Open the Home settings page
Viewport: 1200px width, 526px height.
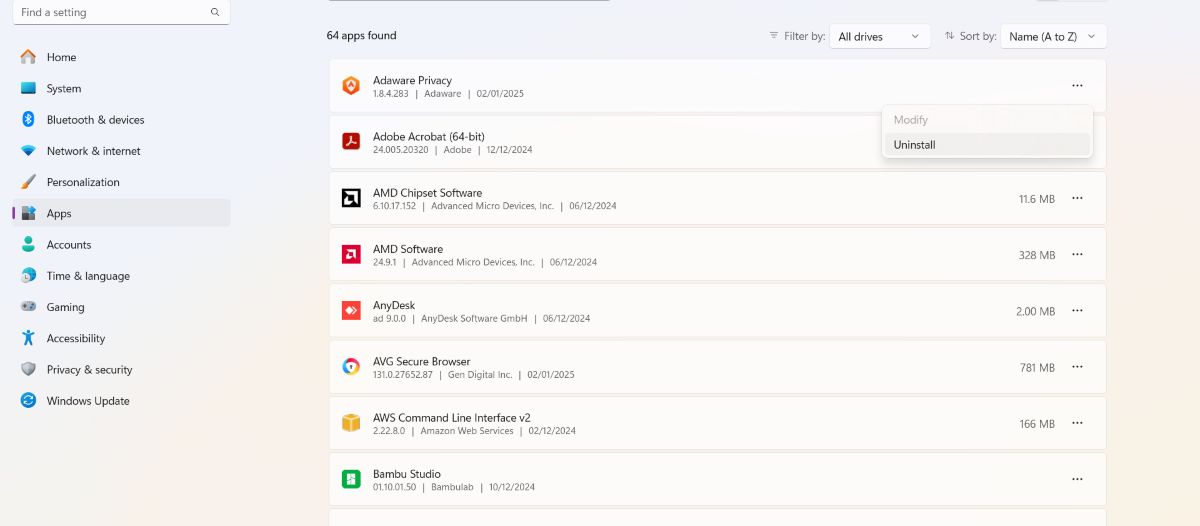[121, 57]
